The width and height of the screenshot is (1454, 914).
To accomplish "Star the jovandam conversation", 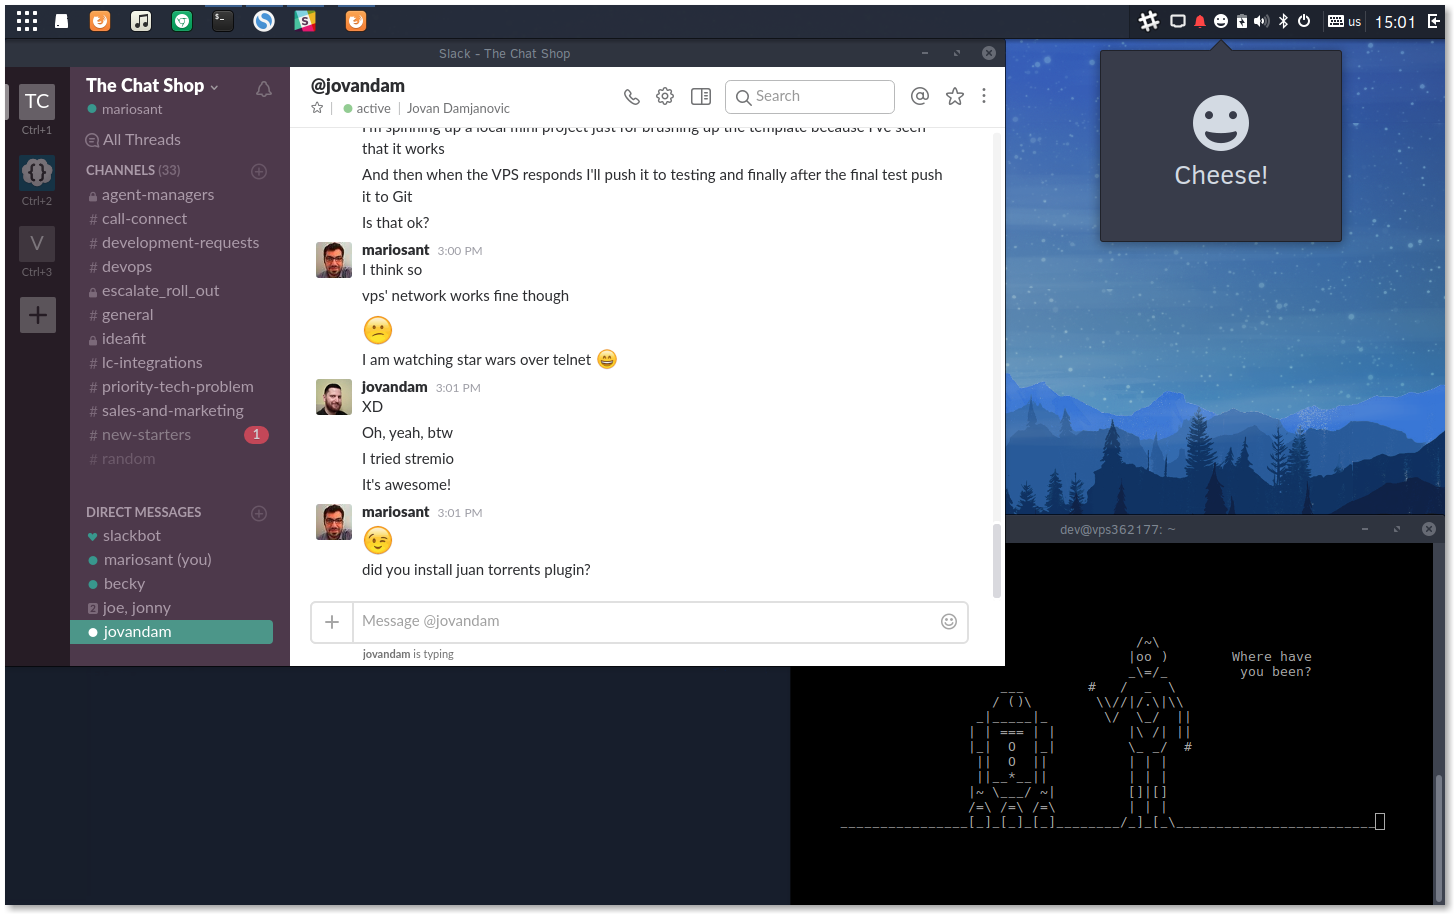I will tap(317, 108).
